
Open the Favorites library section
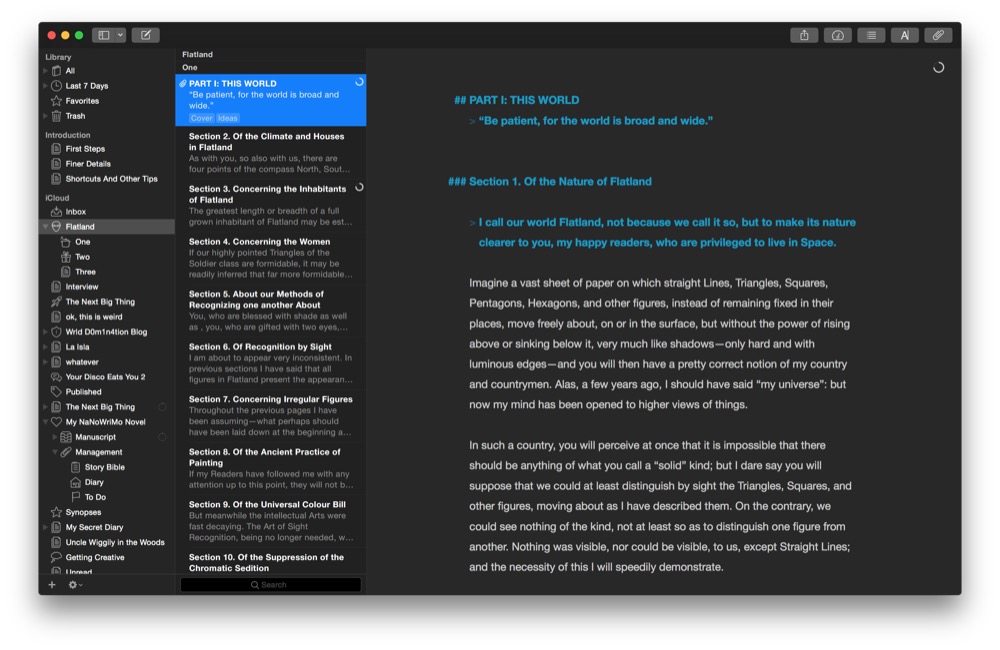[82, 101]
